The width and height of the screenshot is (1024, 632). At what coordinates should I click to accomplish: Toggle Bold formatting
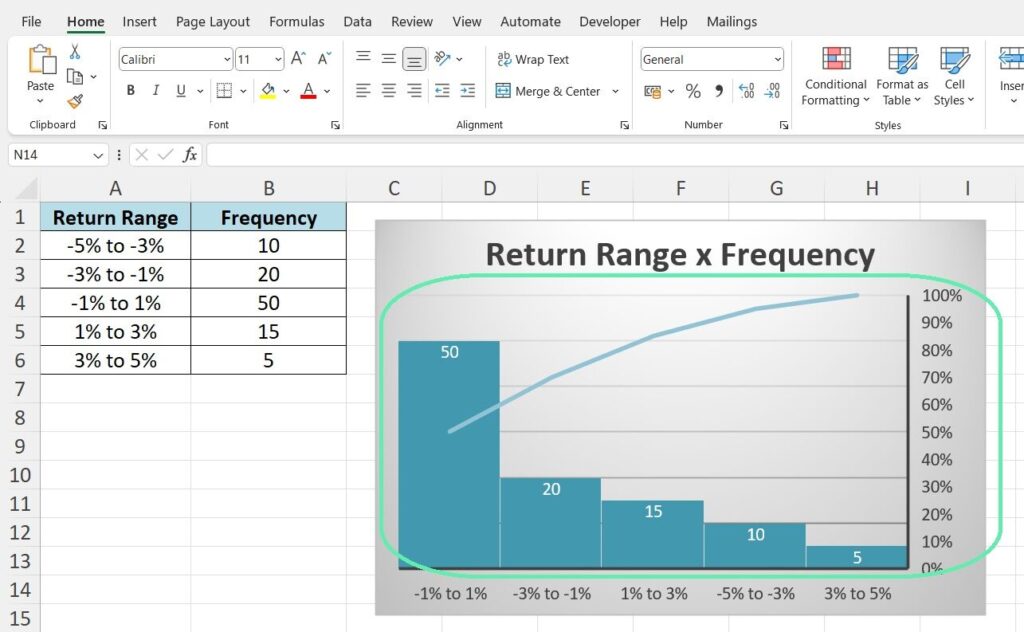pos(131,91)
